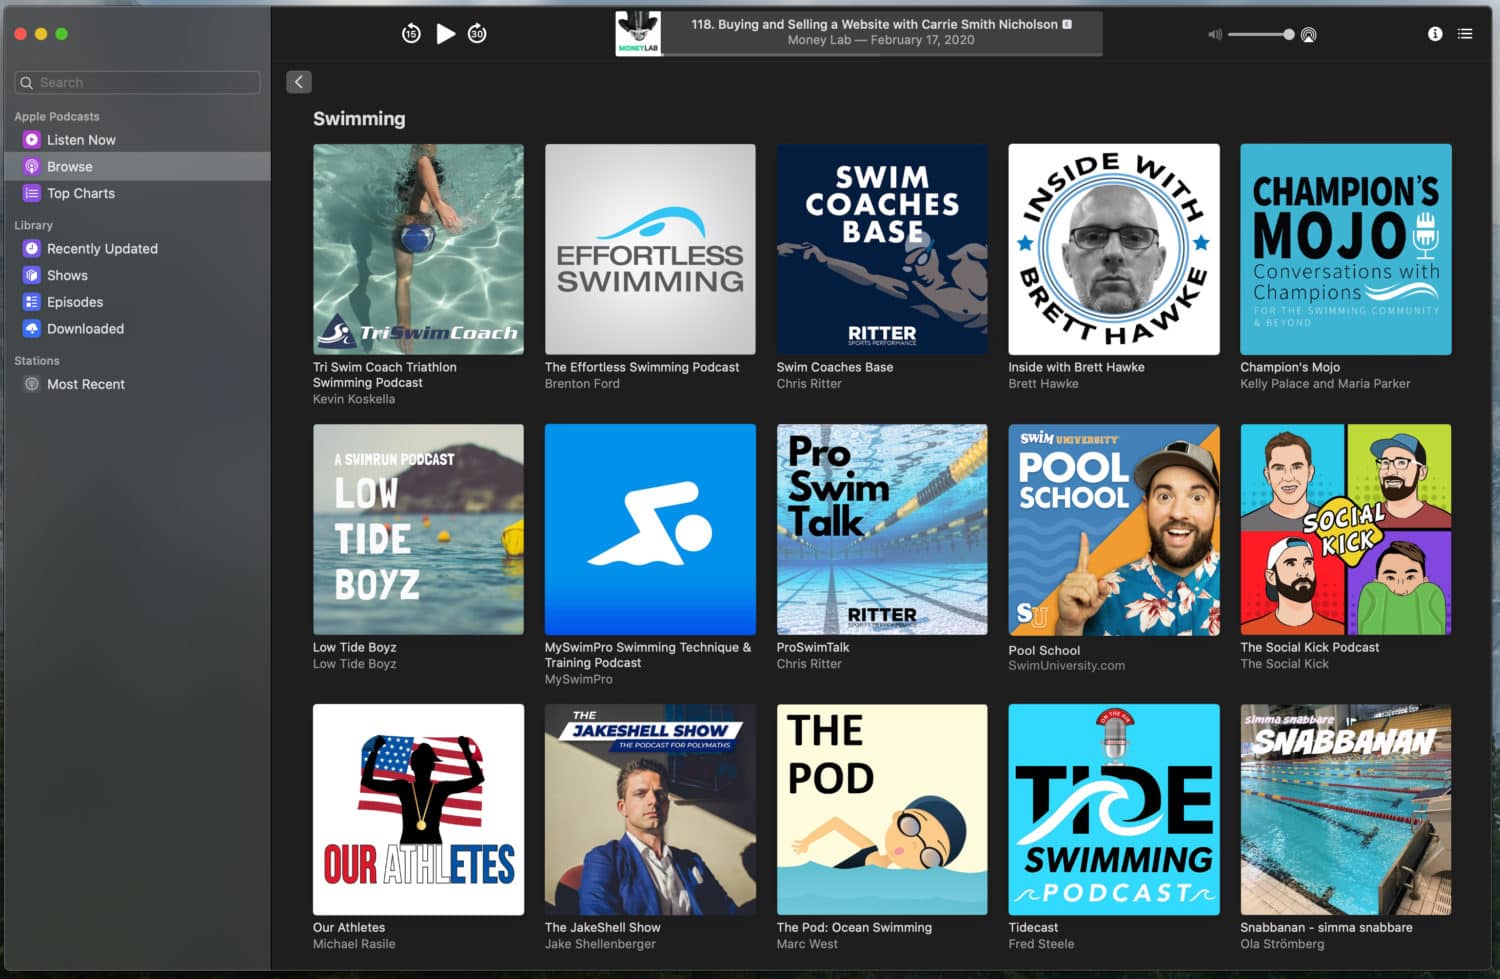Click 'The Pod: Ocean Swimming' title
This screenshot has height=979, width=1500.
tap(854, 927)
